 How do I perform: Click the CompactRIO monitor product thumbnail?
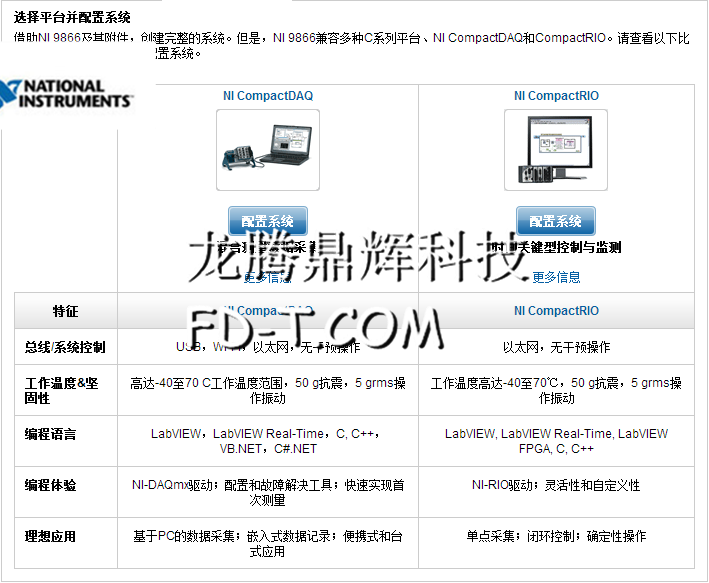point(556,150)
